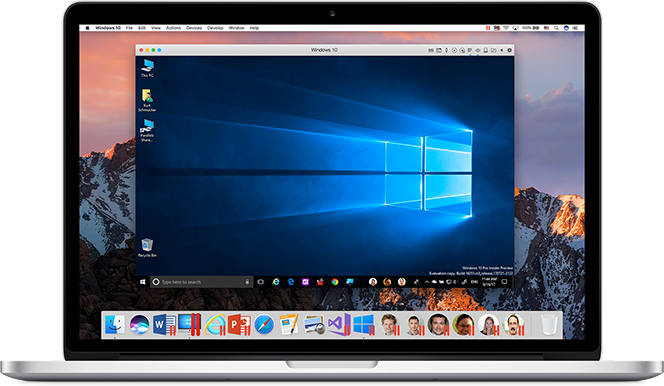Launch Google Chrome from the Windows taskbar
The width and height of the screenshot is (664, 386).
point(335,282)
